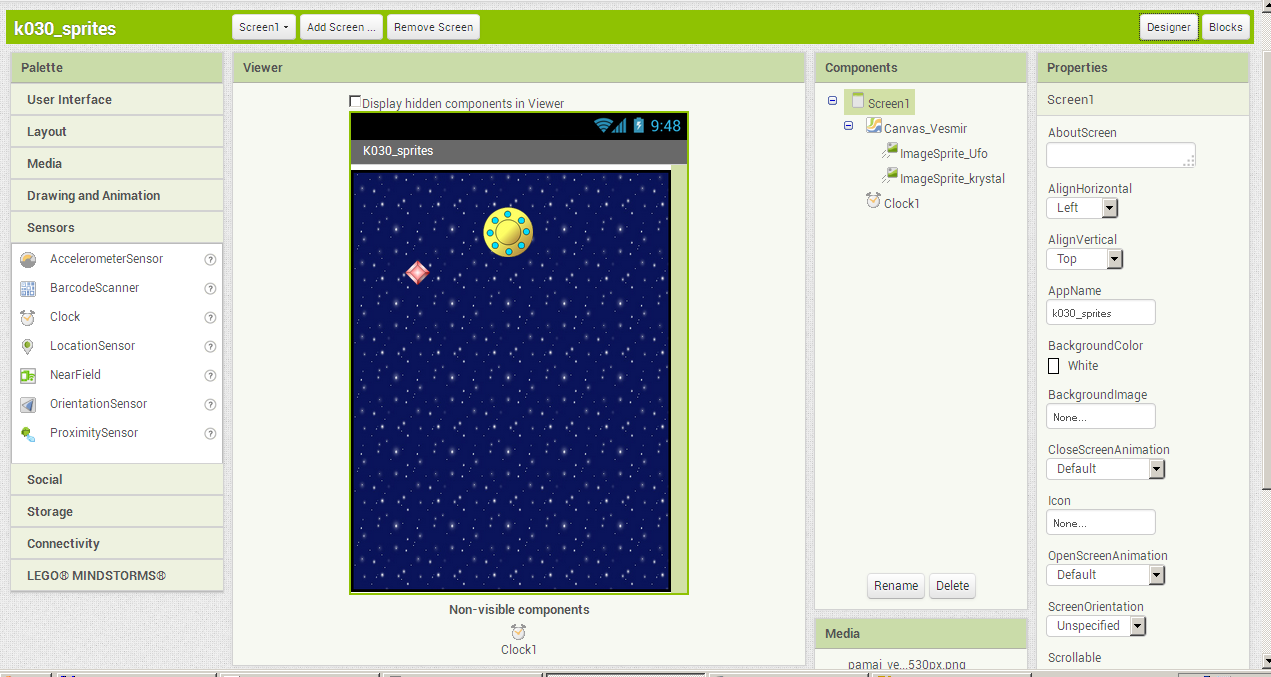Image resolution: width=1271 pixels, height=677 pixels.
Task: Click the BarcodeScanner palette icon
Action: coord(28,288)
